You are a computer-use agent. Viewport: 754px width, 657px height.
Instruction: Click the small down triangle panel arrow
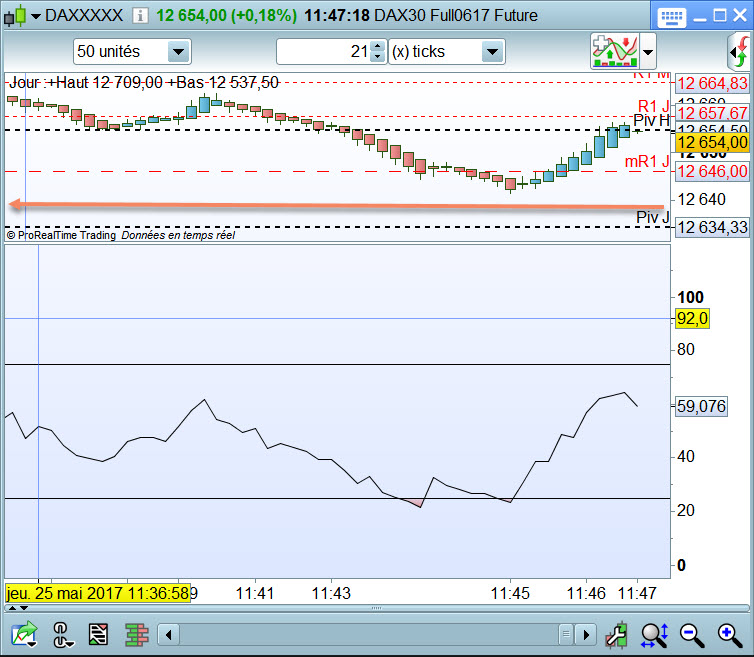tap(24, 608)
